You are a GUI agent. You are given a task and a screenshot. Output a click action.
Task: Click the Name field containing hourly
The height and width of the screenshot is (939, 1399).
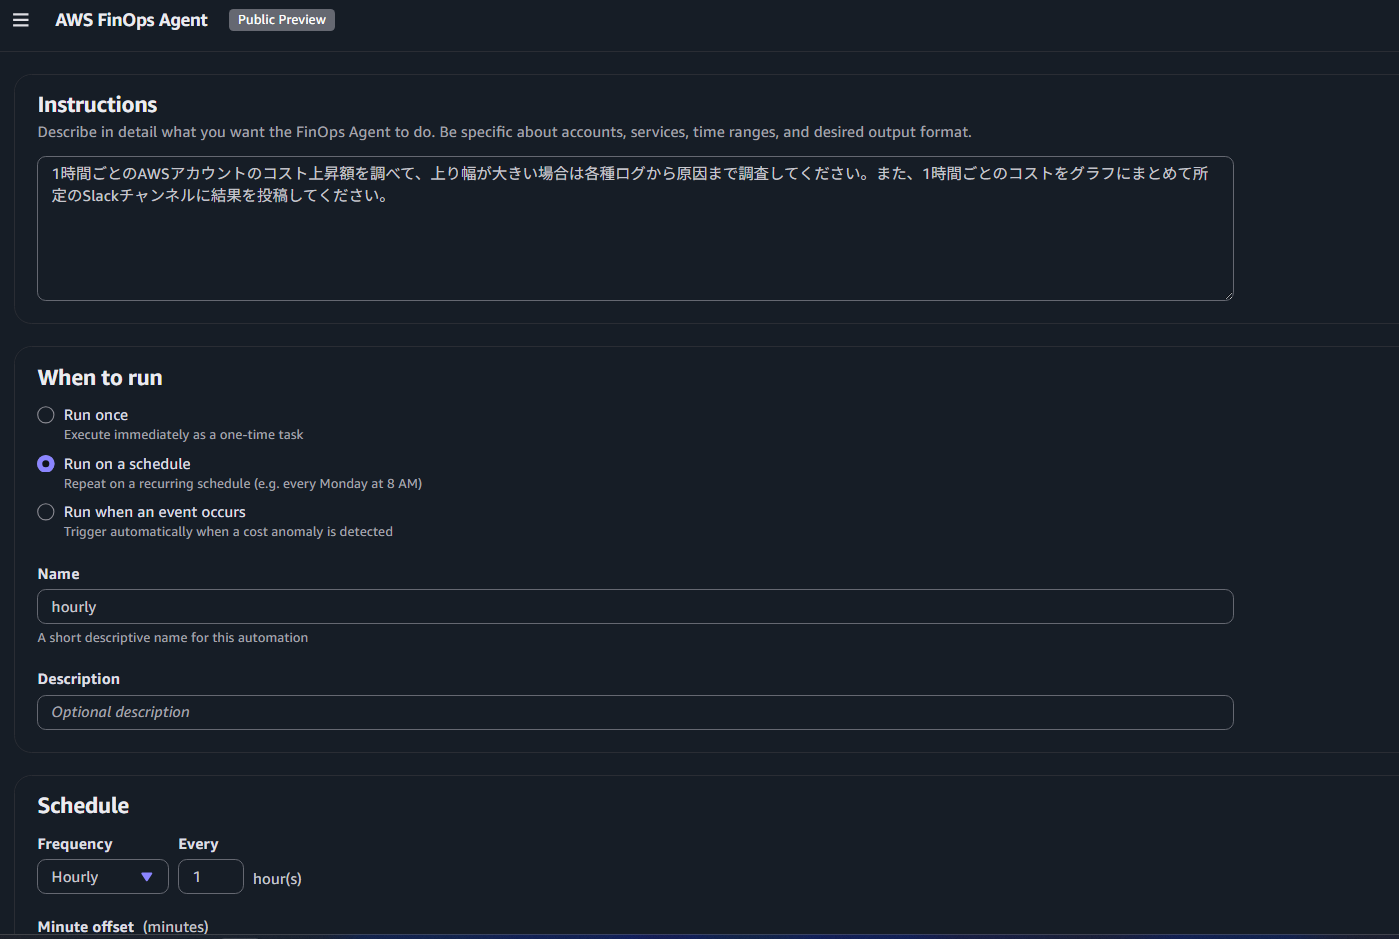(x=635, y=607)
